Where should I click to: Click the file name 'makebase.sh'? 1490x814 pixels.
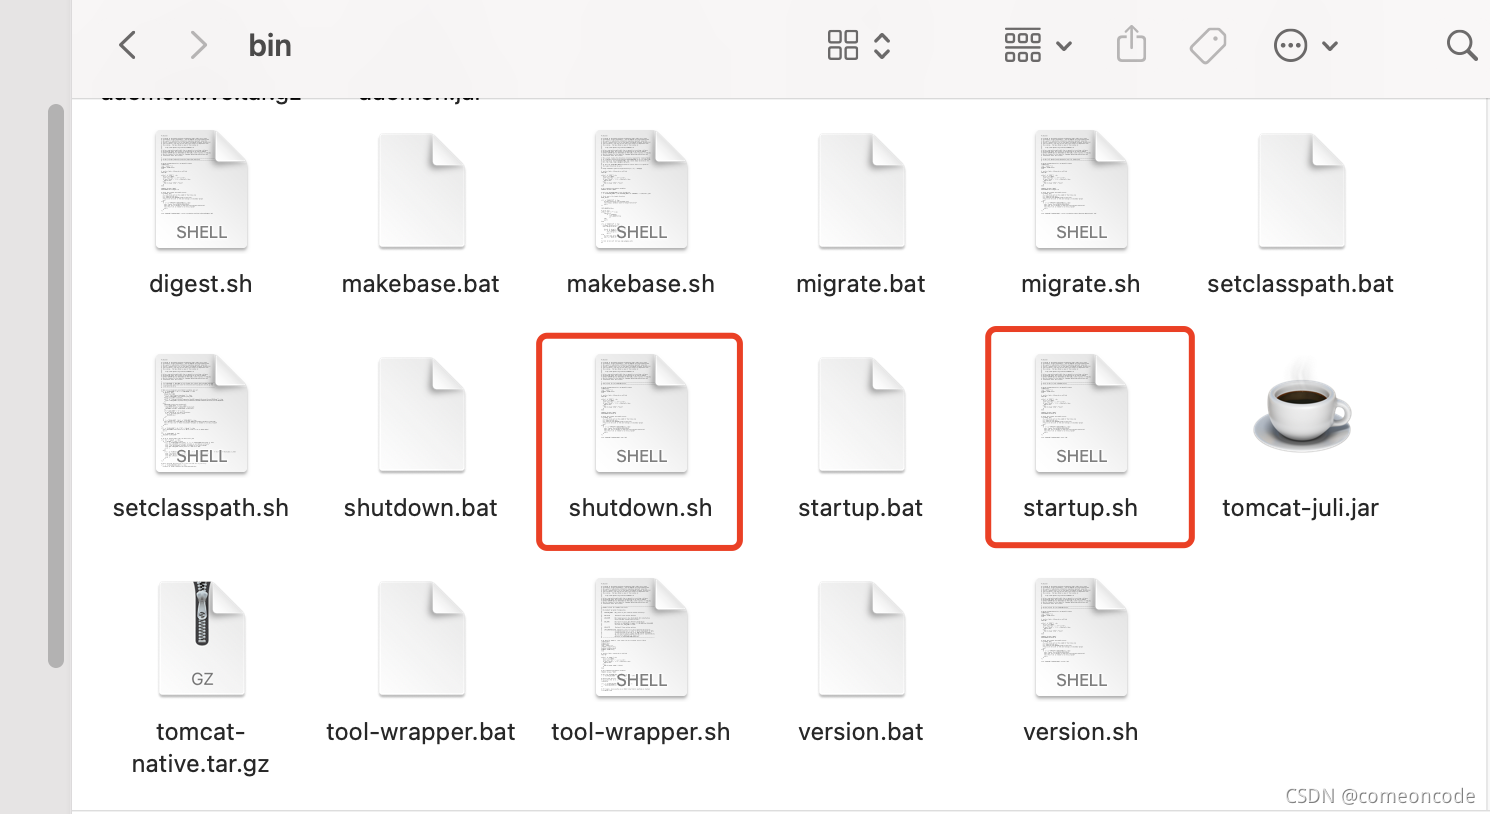641,284
